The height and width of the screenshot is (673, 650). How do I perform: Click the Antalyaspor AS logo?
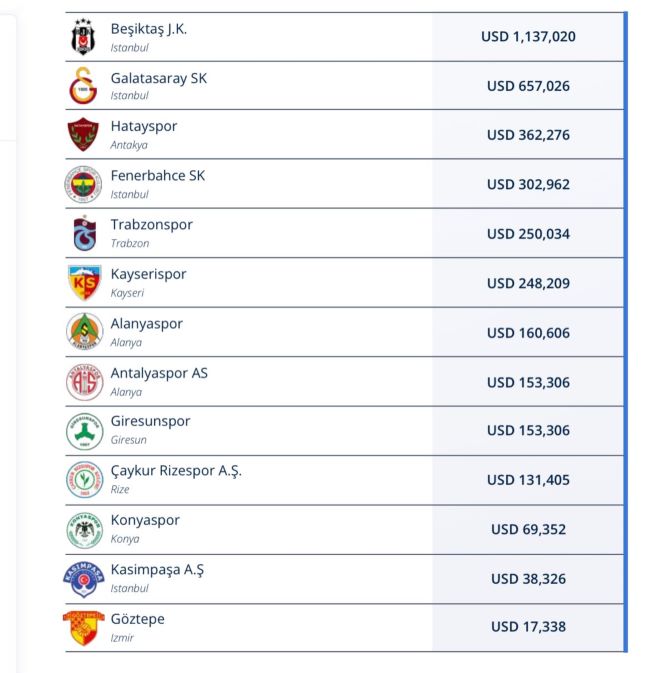[85, 382]
